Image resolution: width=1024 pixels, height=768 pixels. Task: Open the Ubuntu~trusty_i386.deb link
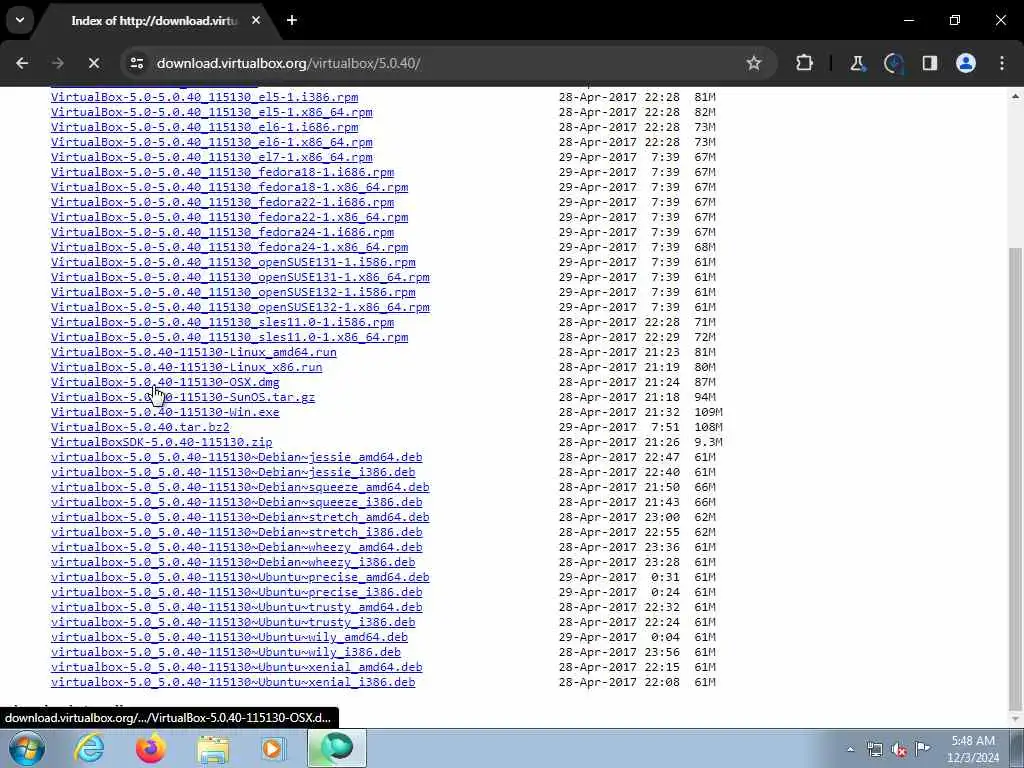233,622
